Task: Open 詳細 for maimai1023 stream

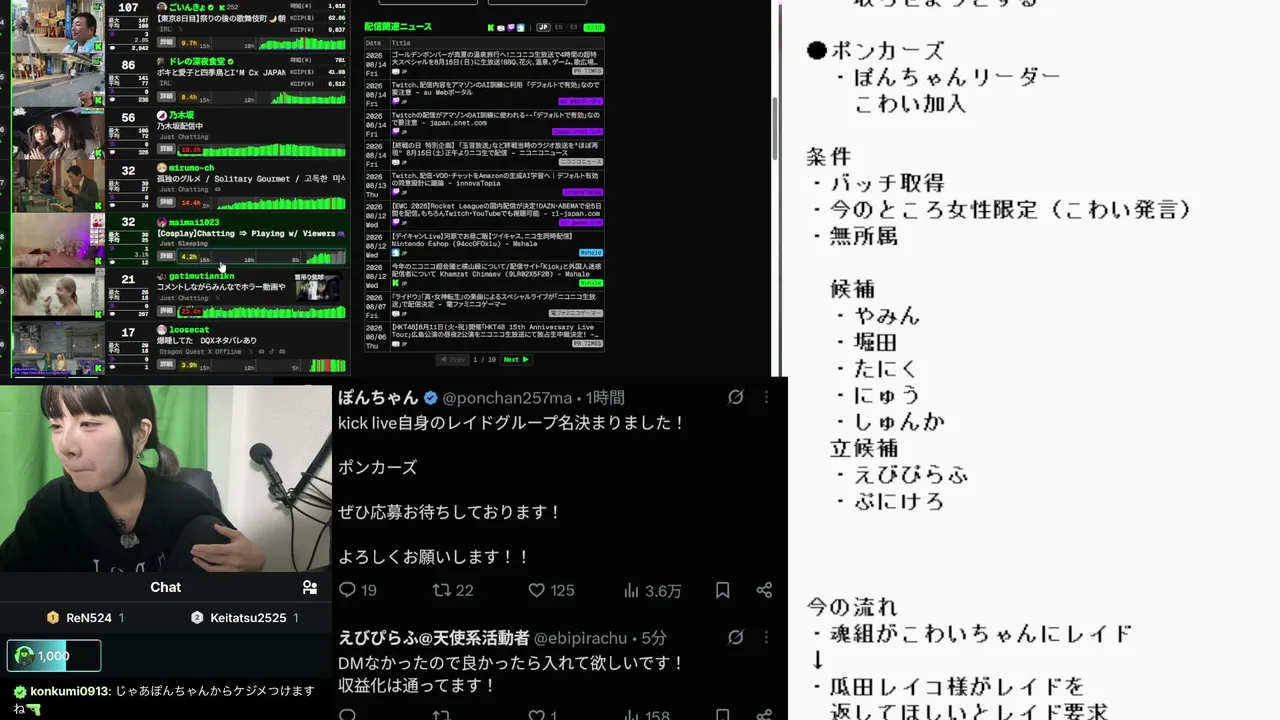Action: click(x=166, y=256)
